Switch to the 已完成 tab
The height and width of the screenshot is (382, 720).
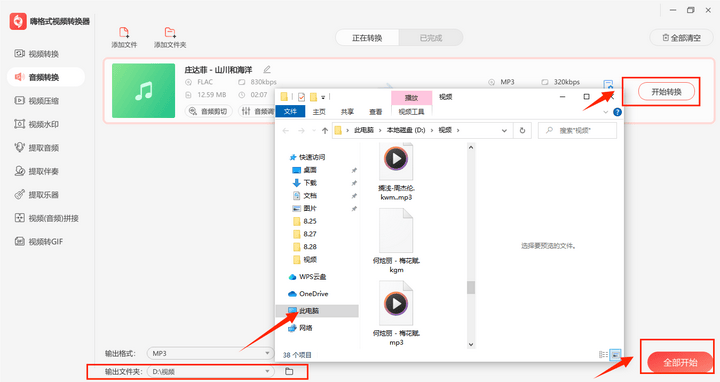pos(431,38)
